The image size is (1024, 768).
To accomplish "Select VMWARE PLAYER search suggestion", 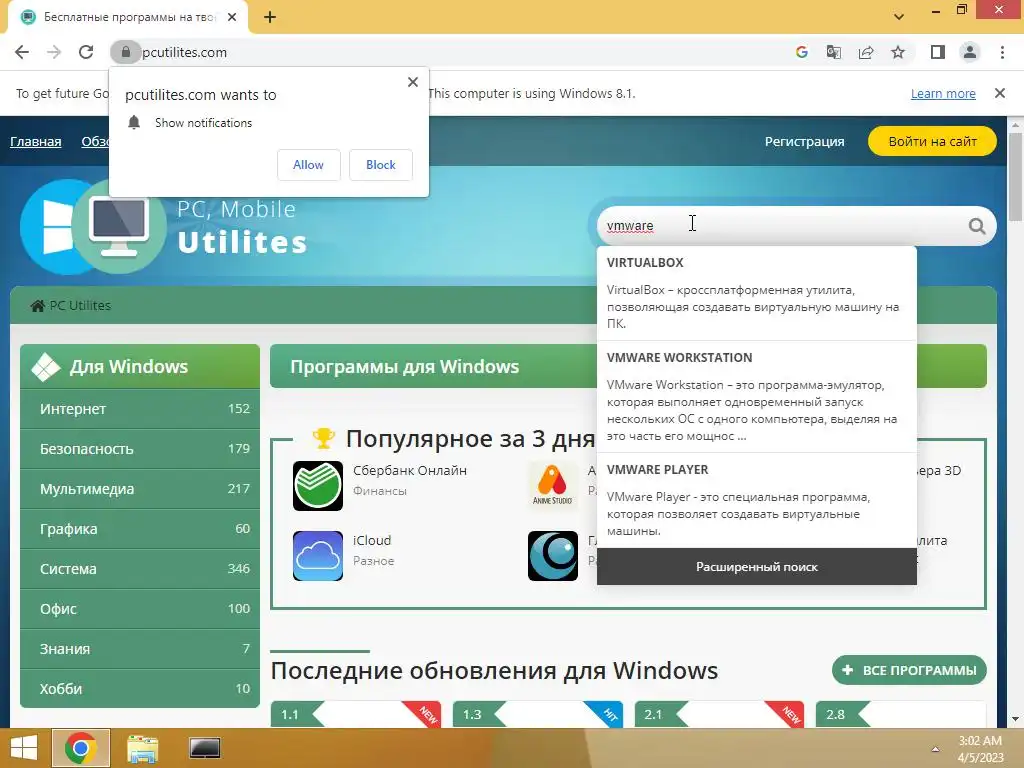I will [x=756, y=500].
